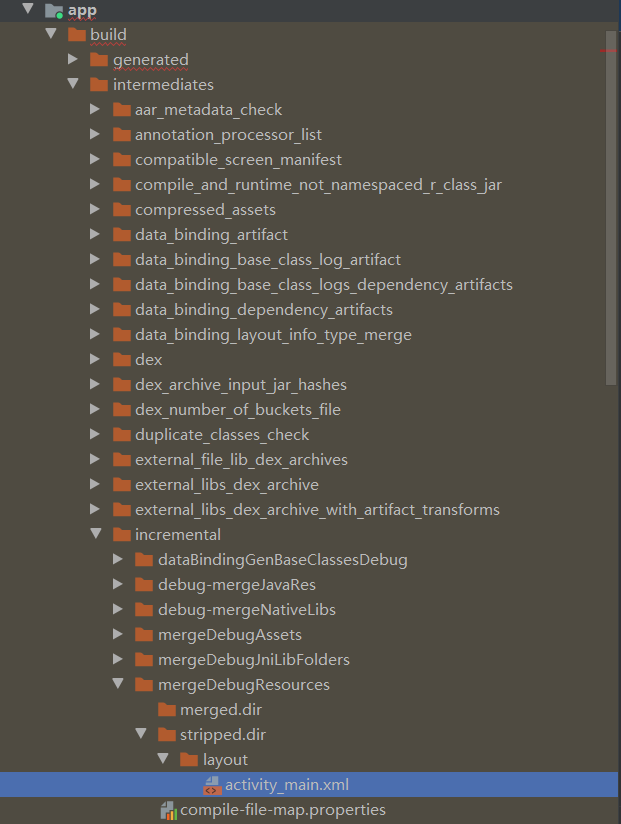The height and width of the screenshot is (824, 621).
Task: Click the build folder icon
Action: [77, 35]
